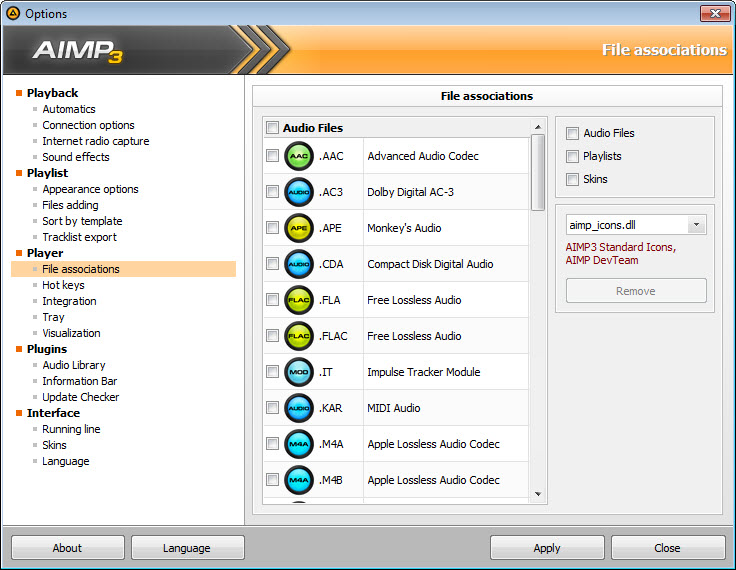736x570 pixels.
Task: Open Sound effects settings
Action: click(76, 157)
